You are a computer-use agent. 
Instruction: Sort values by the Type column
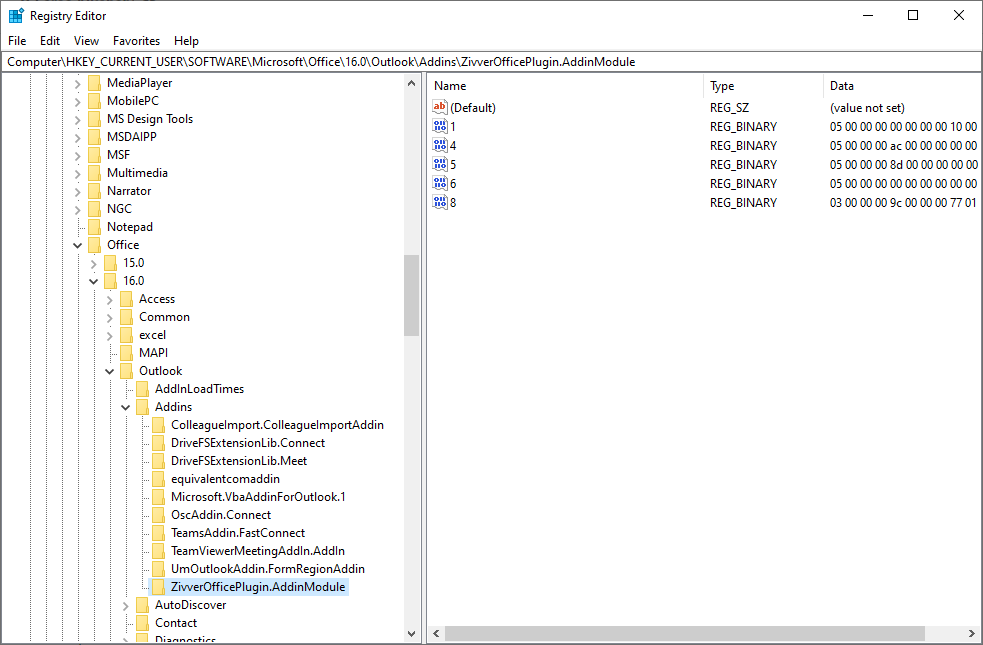click(x=730, y=86)
